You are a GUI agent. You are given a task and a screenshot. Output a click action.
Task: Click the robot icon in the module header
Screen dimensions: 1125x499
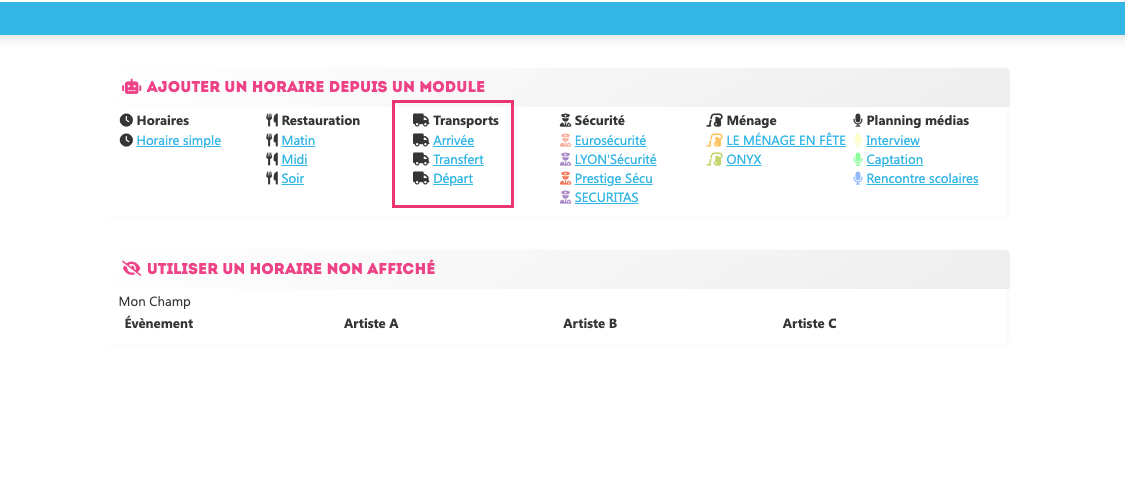click(131, 88)
